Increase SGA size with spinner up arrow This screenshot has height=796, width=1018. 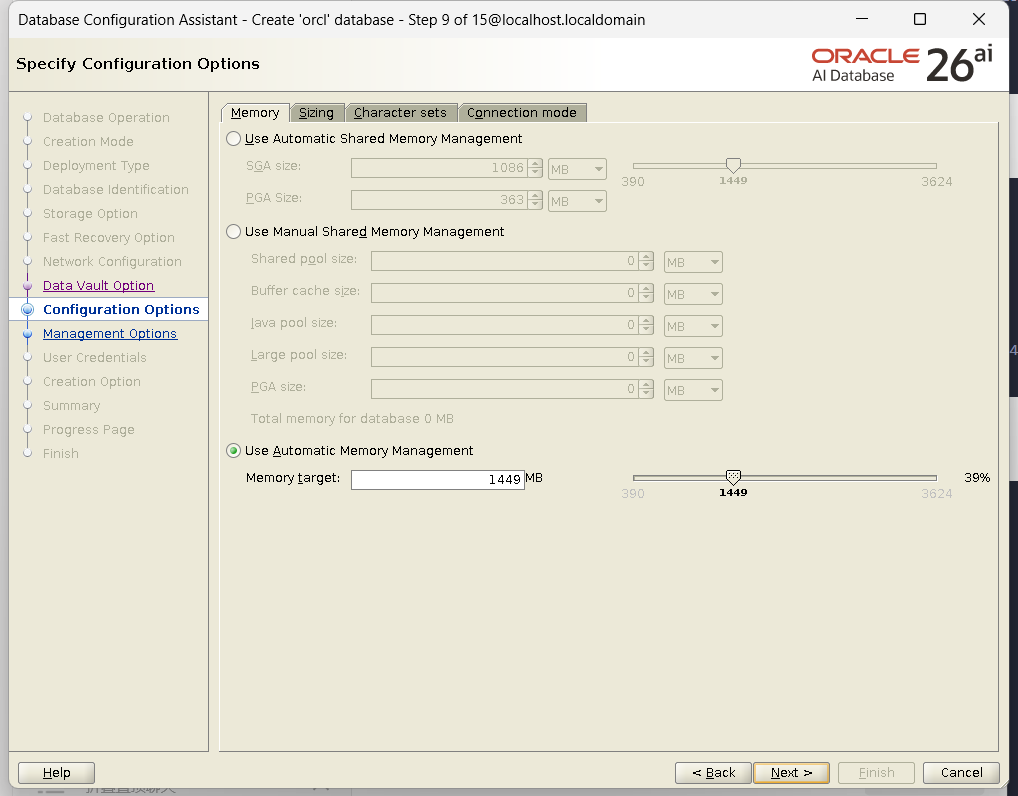coord(535,164)
